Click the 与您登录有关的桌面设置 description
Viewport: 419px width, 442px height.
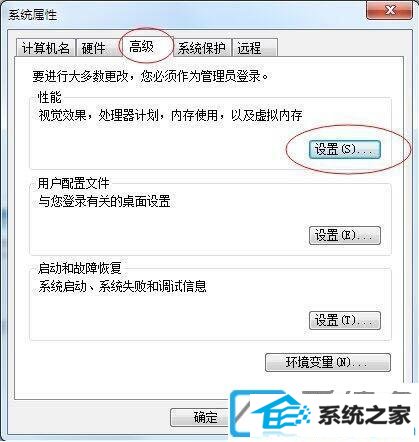pyautogui.click(x=104, y=201)
